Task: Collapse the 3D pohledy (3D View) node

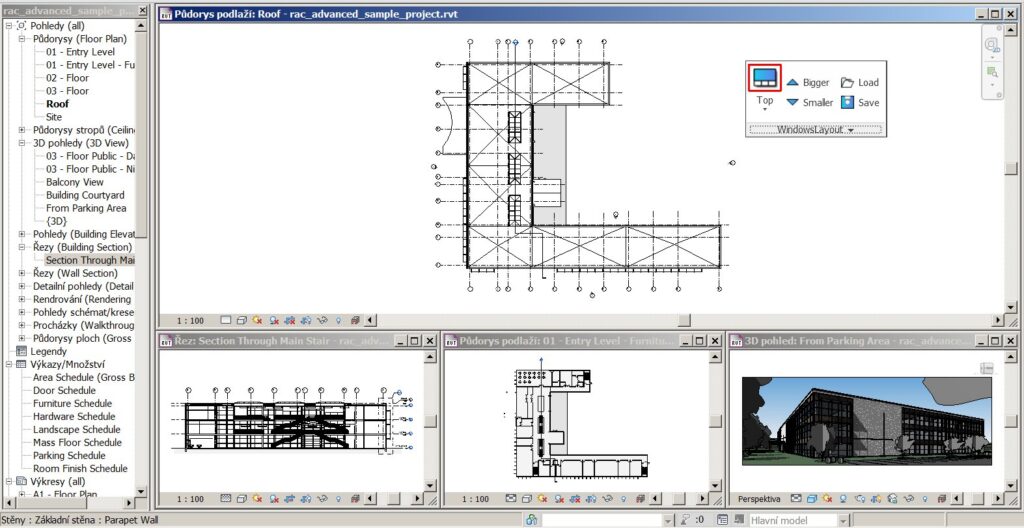Action: tap(23, 143)
